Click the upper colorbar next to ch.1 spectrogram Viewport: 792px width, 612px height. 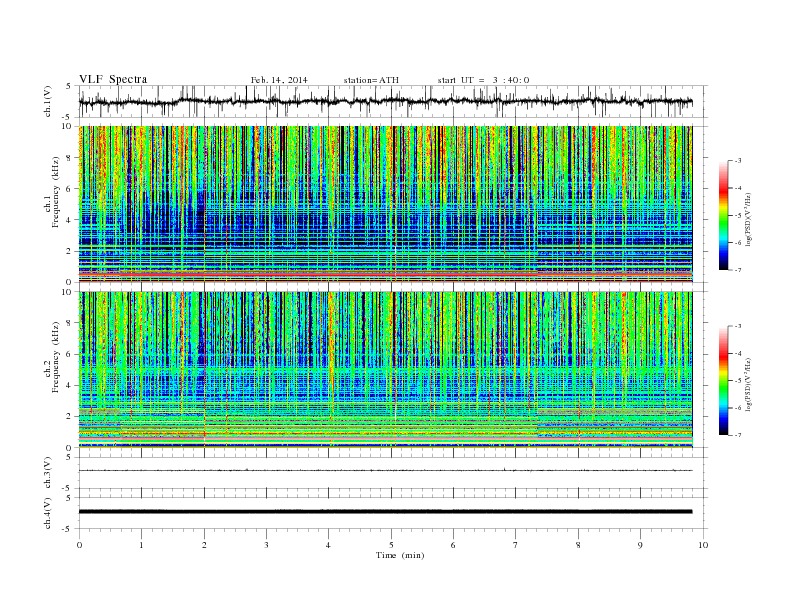click(x=723, y=216)
